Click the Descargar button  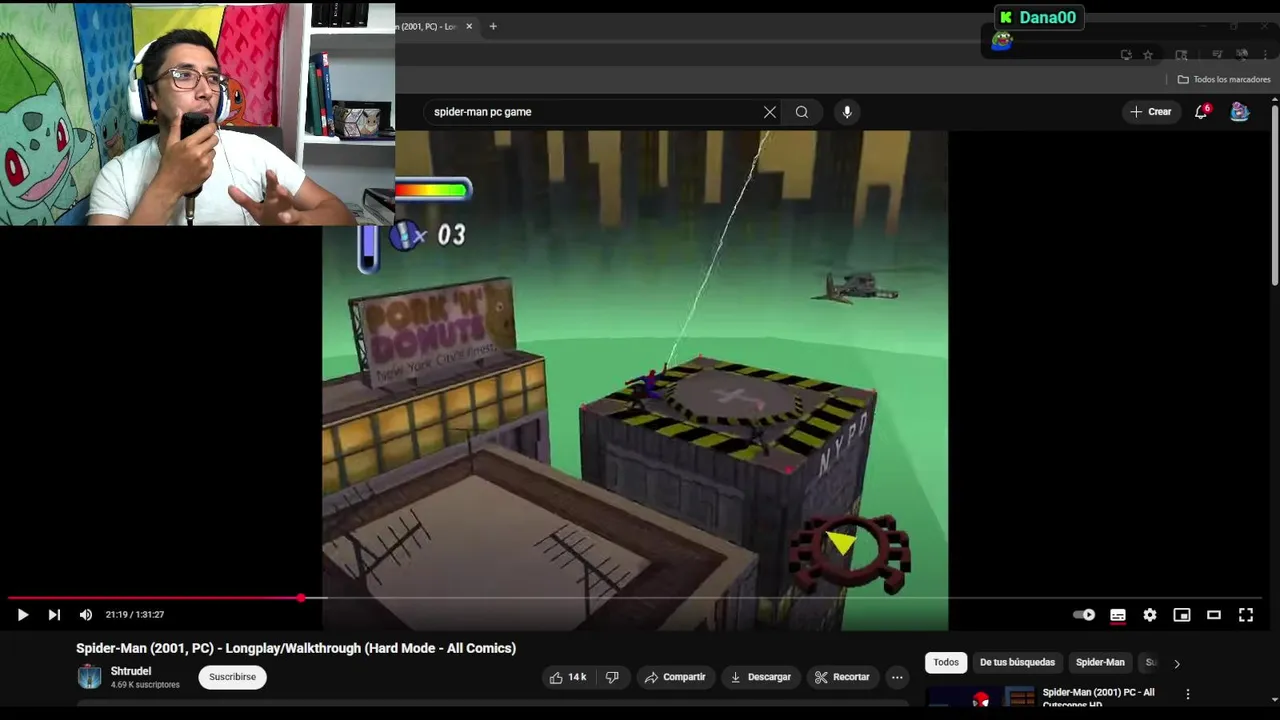tap(760, 677)
